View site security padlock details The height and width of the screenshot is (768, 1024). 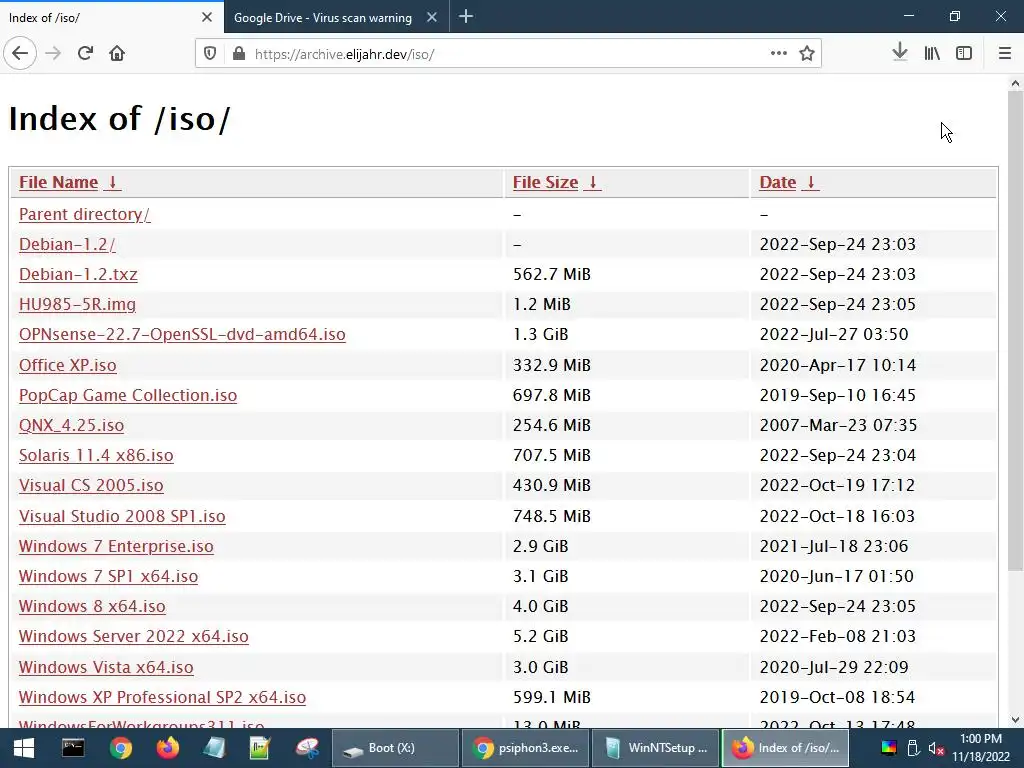click(239, 54)
